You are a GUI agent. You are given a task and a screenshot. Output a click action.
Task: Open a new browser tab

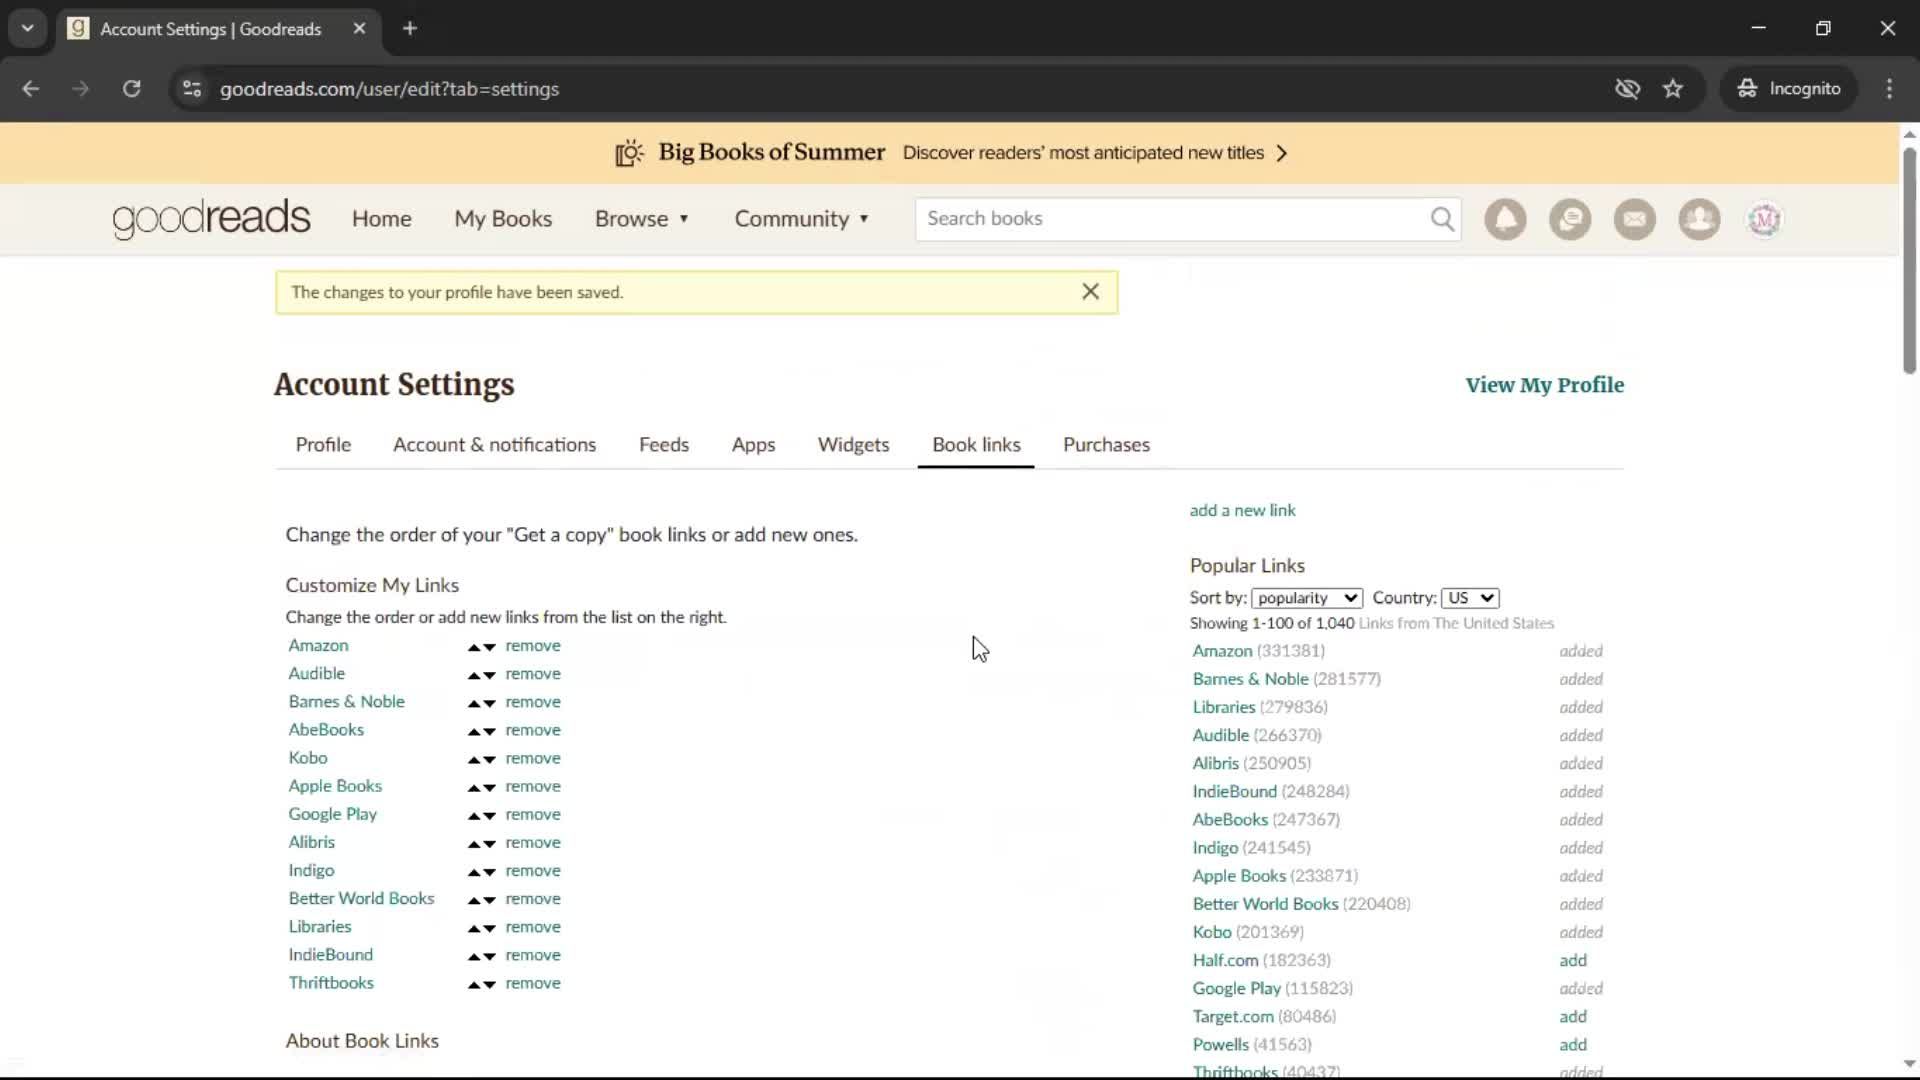click(x=409, y=28)
